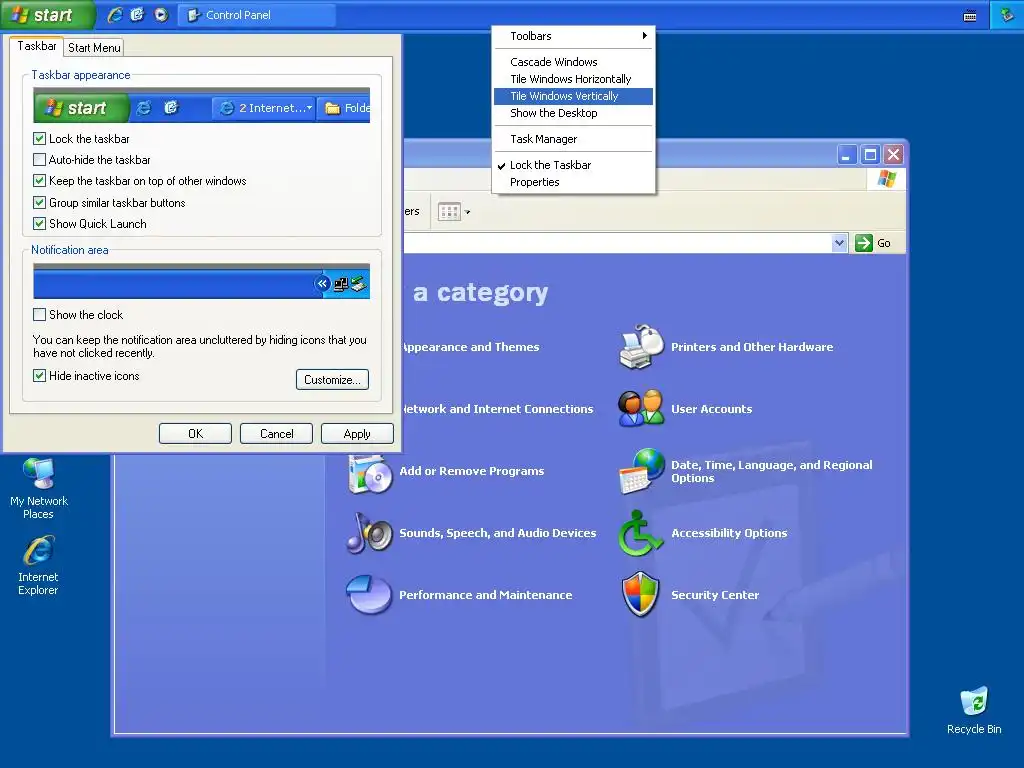Open Task Manager from context menu

click(573, 139)
